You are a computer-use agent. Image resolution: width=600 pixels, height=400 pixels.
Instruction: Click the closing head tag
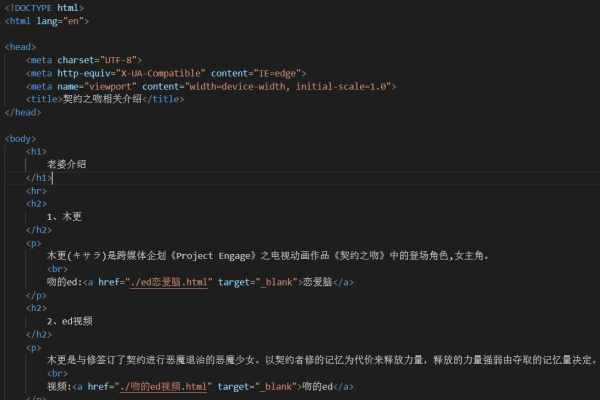pos(23,112)
